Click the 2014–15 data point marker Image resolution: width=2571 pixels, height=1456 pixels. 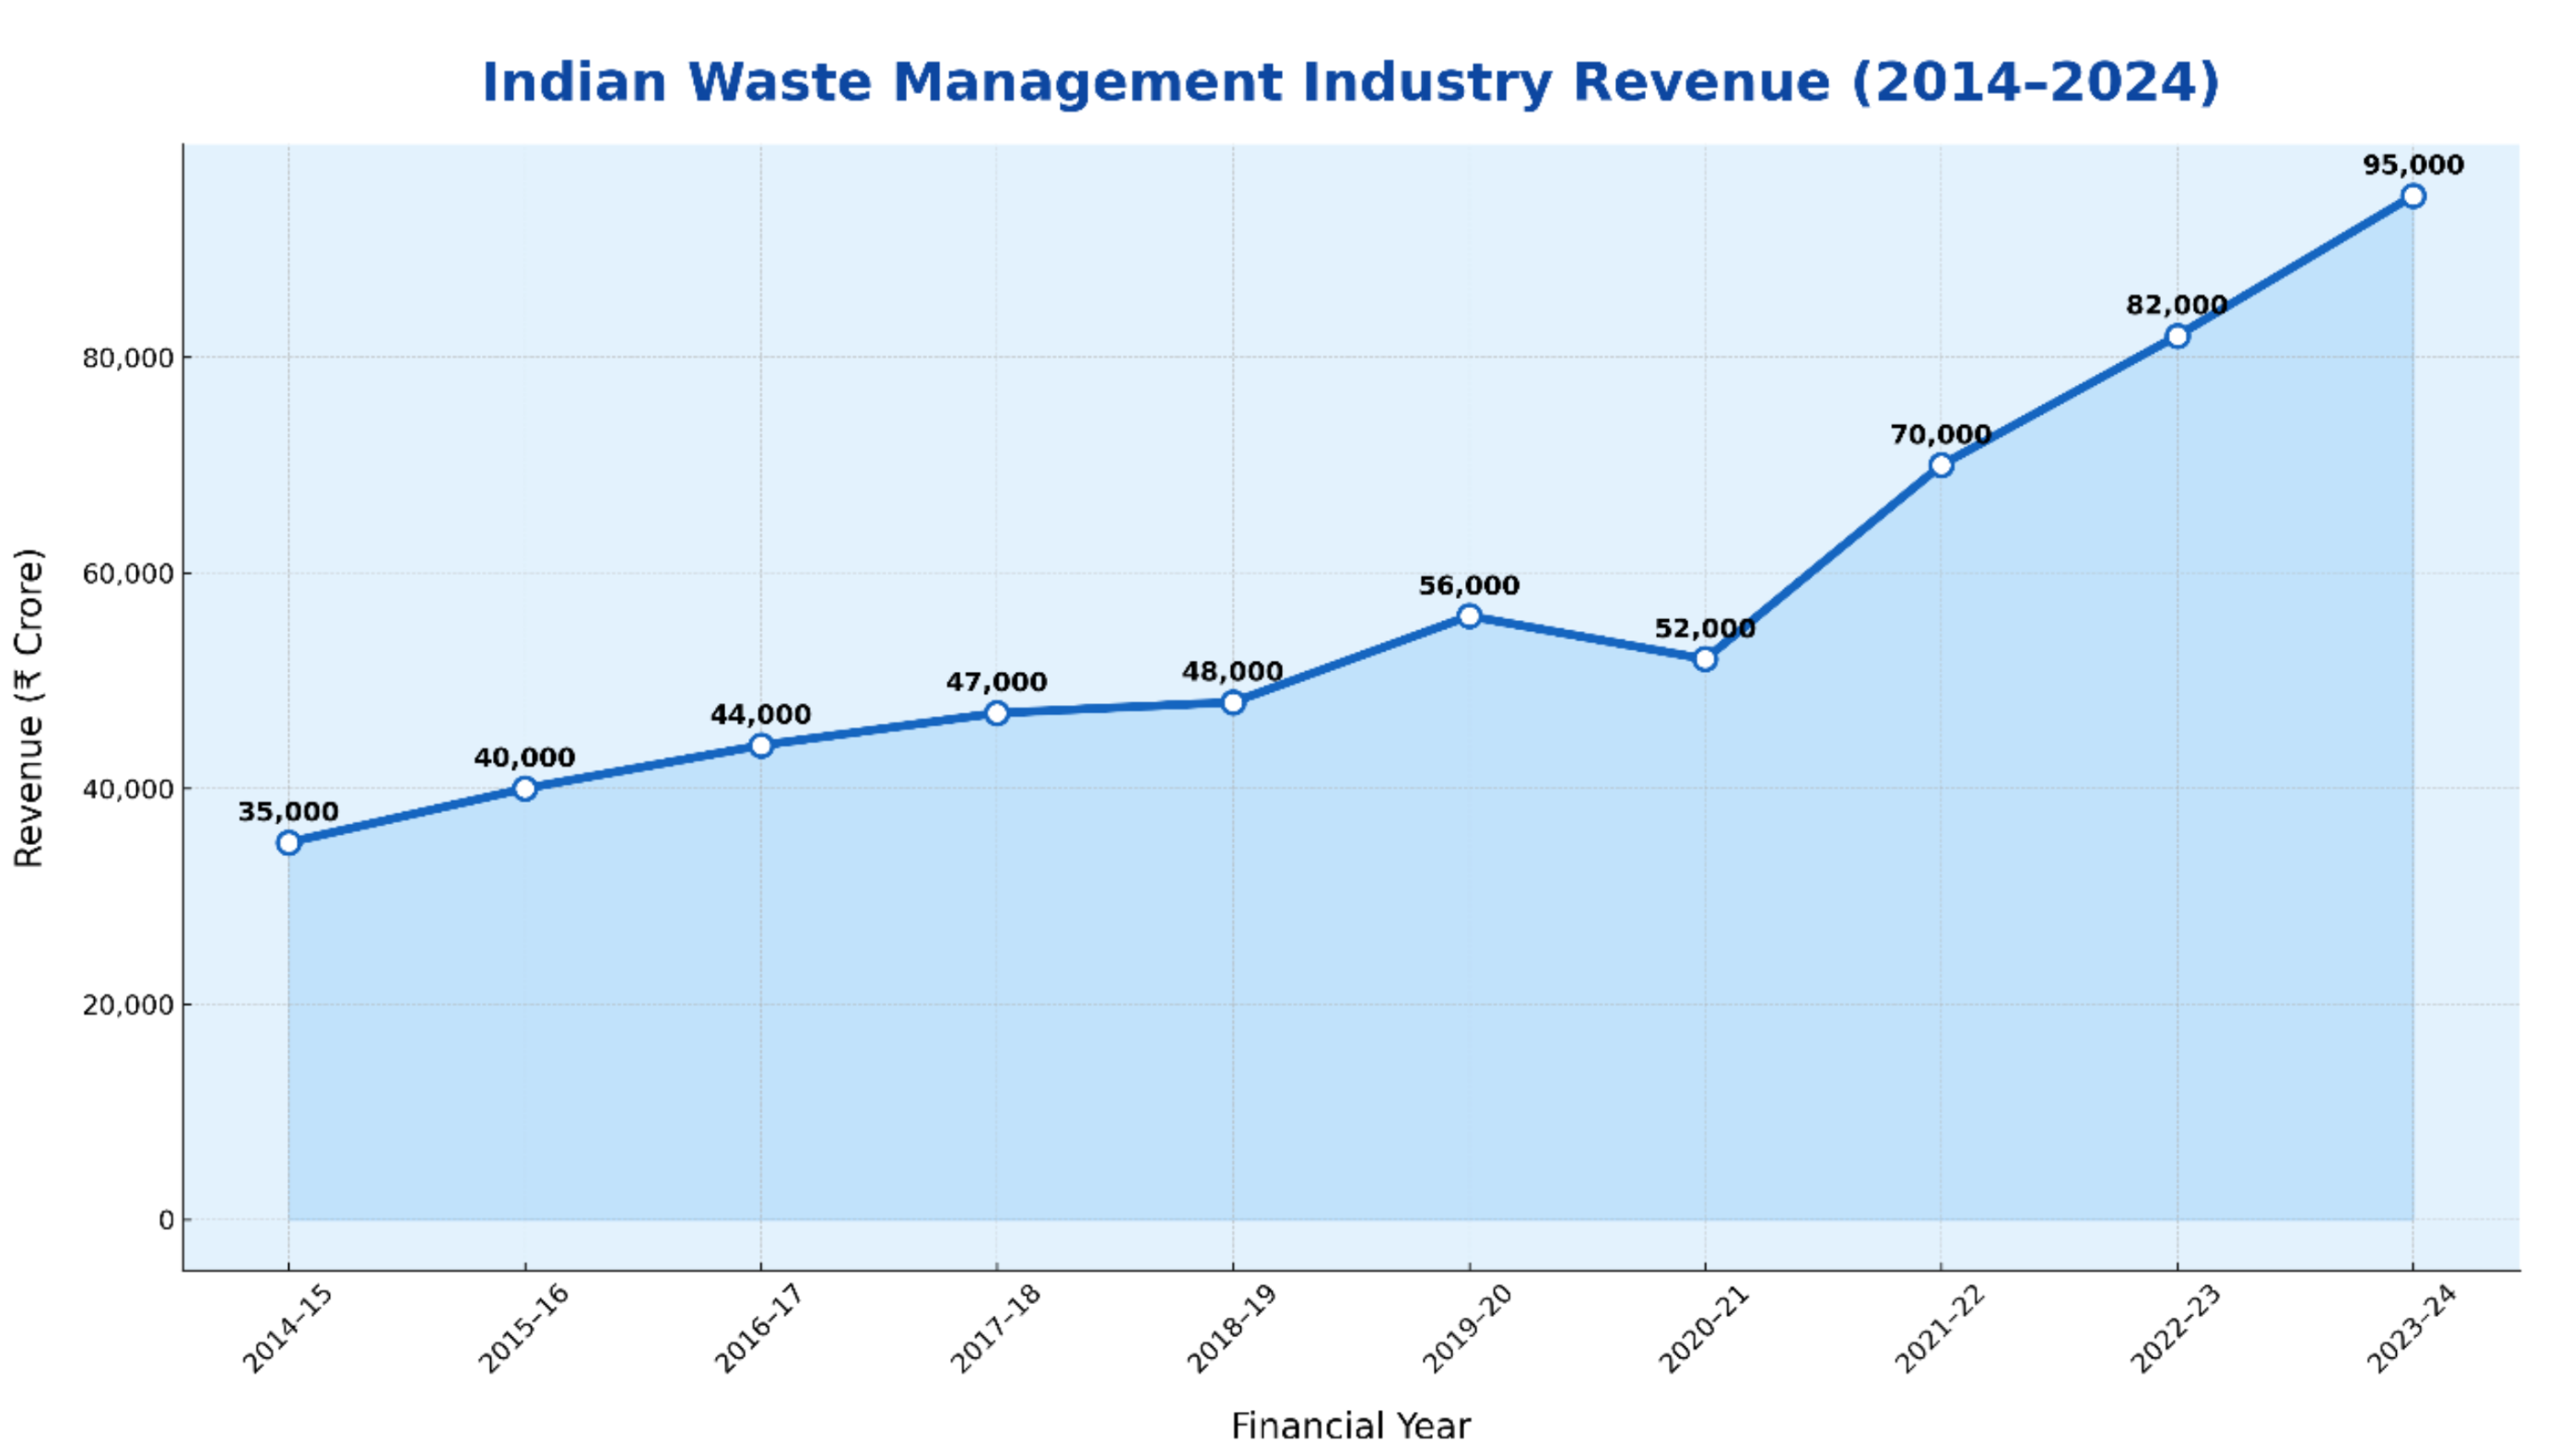point(289,843)
